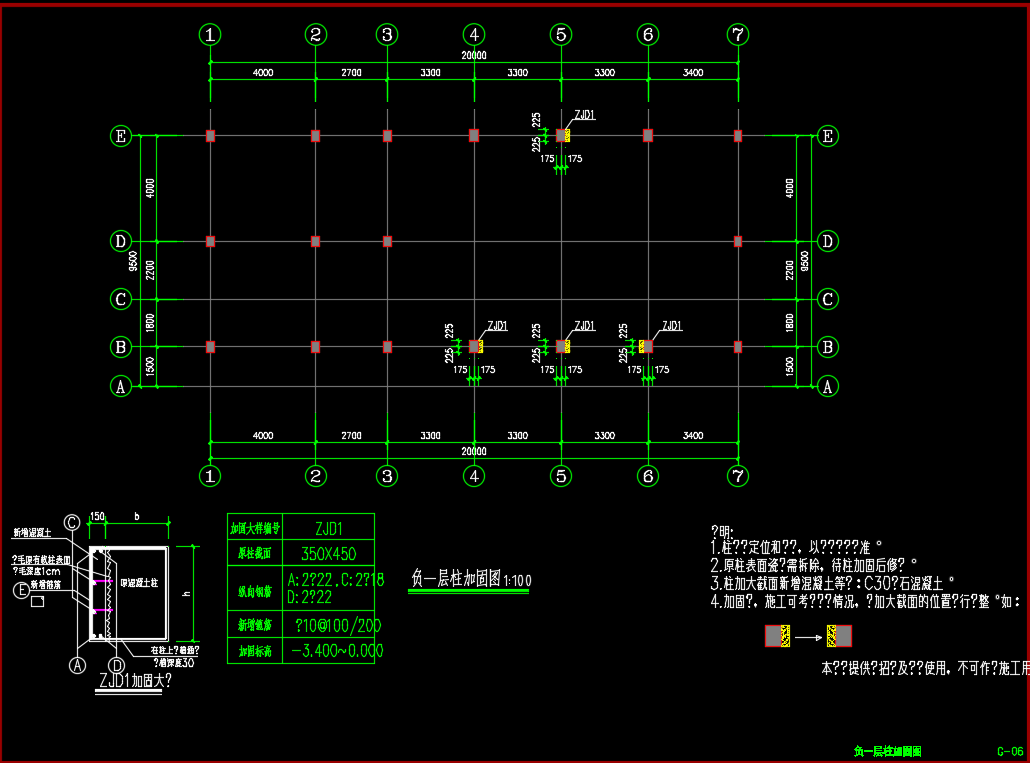
Task: Click the legend column left of the arrow
Action: click(778, 635)
